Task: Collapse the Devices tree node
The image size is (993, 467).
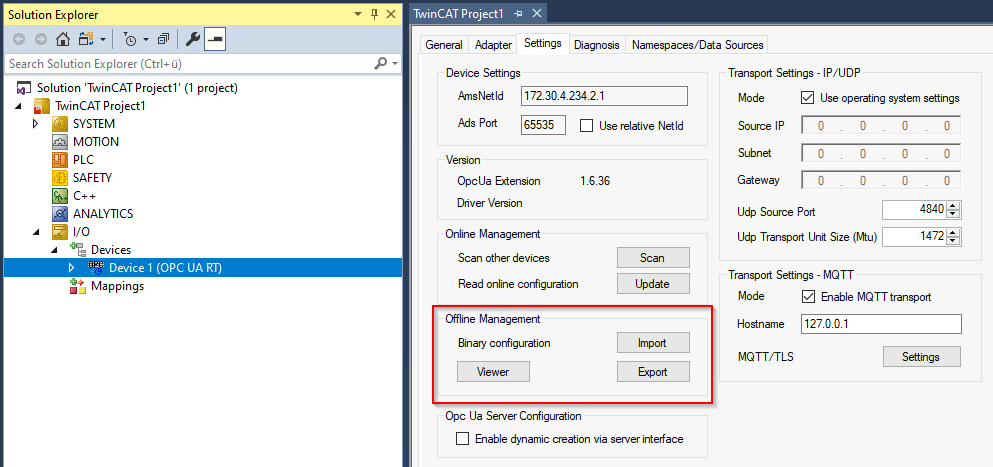Action: coord(54,250)
